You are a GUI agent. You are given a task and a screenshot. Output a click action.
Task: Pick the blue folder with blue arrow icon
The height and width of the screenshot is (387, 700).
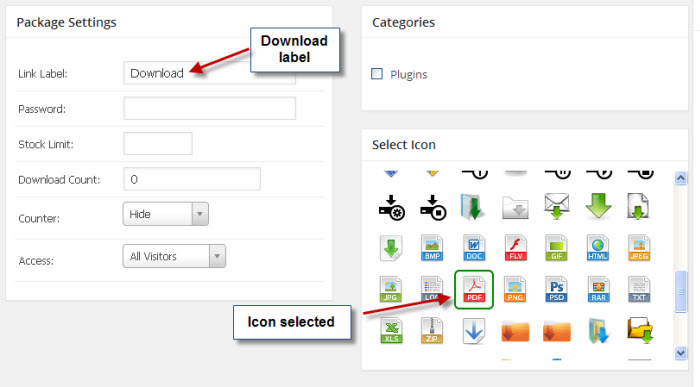pos(598,331)
